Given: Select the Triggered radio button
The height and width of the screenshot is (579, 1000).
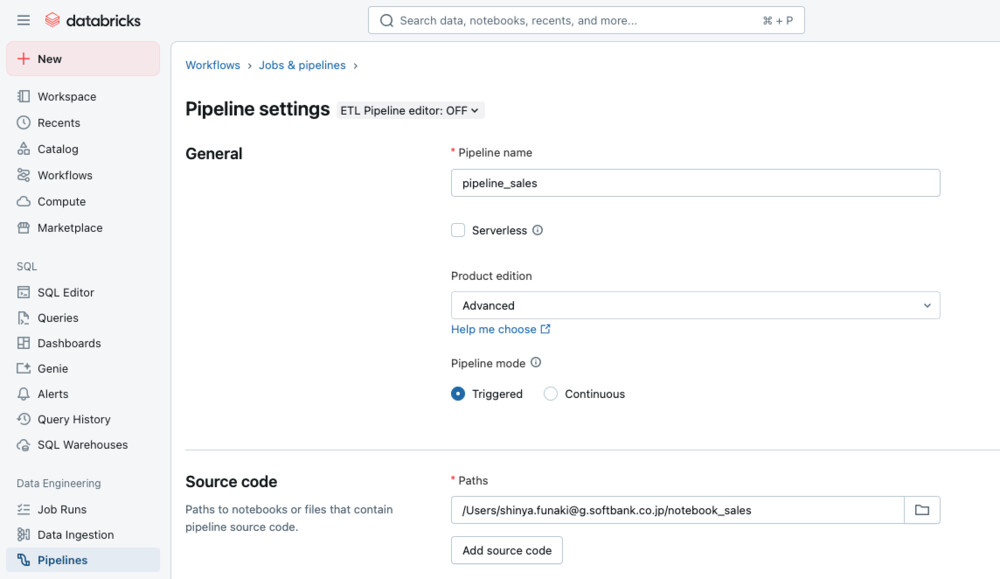Looking at the screenshot, I should tap(460, 394).
